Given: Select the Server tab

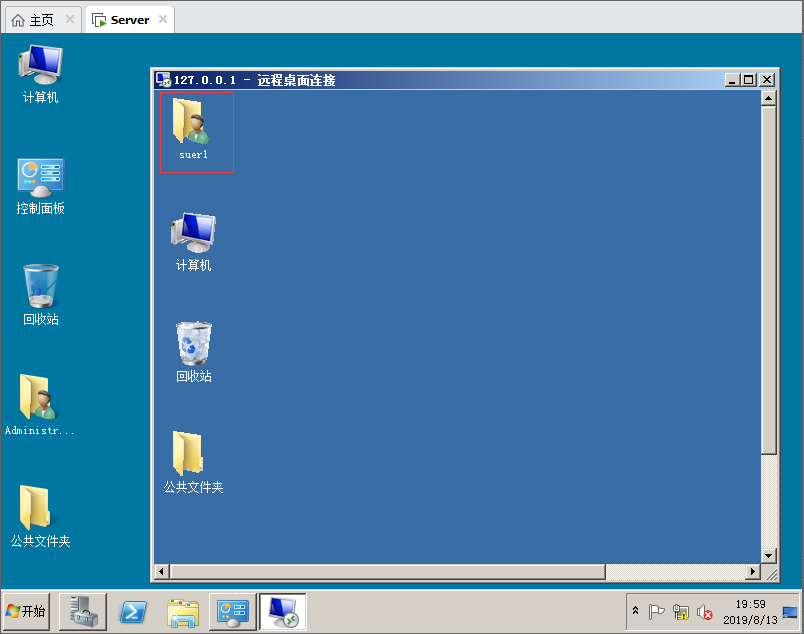Looking at the screenshot, I should [129, 19].
